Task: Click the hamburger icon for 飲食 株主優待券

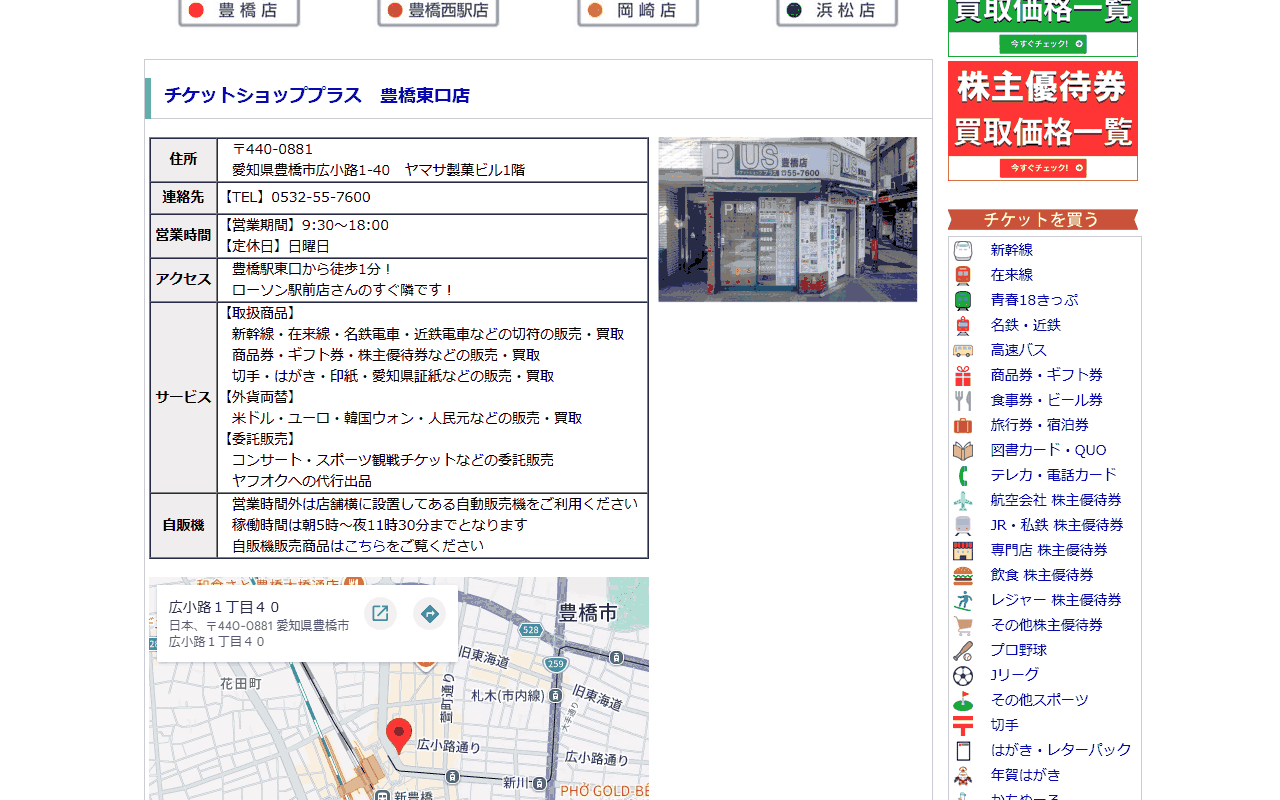Action: [963, 575]
